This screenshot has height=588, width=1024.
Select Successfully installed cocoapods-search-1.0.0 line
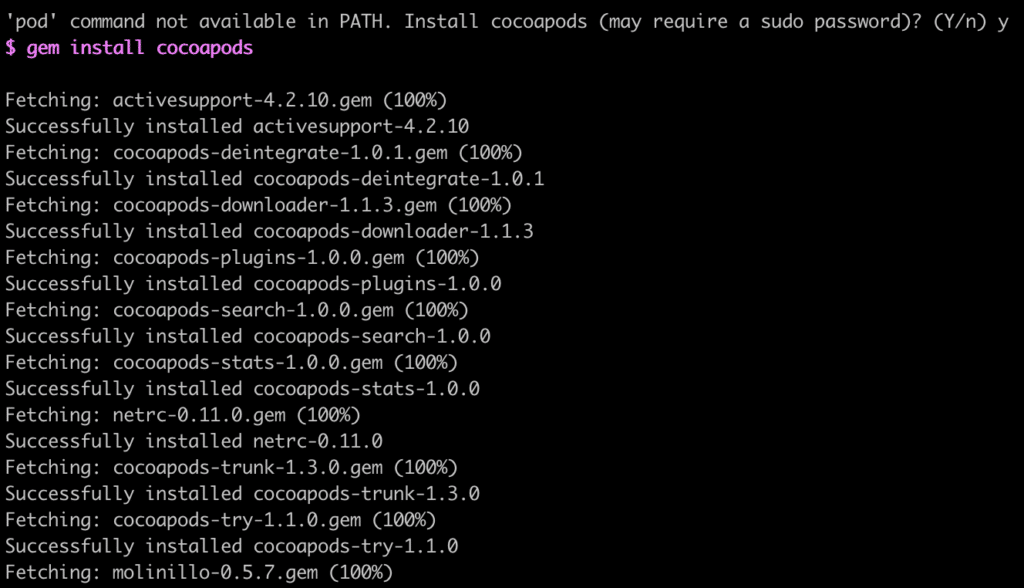point(248,336)
